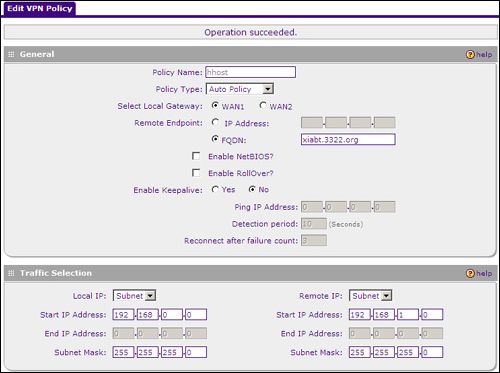Click the Traffic Selection help icon
This screenshot has height=373, width=500.
pyautogui.click(x=470, y=273)
